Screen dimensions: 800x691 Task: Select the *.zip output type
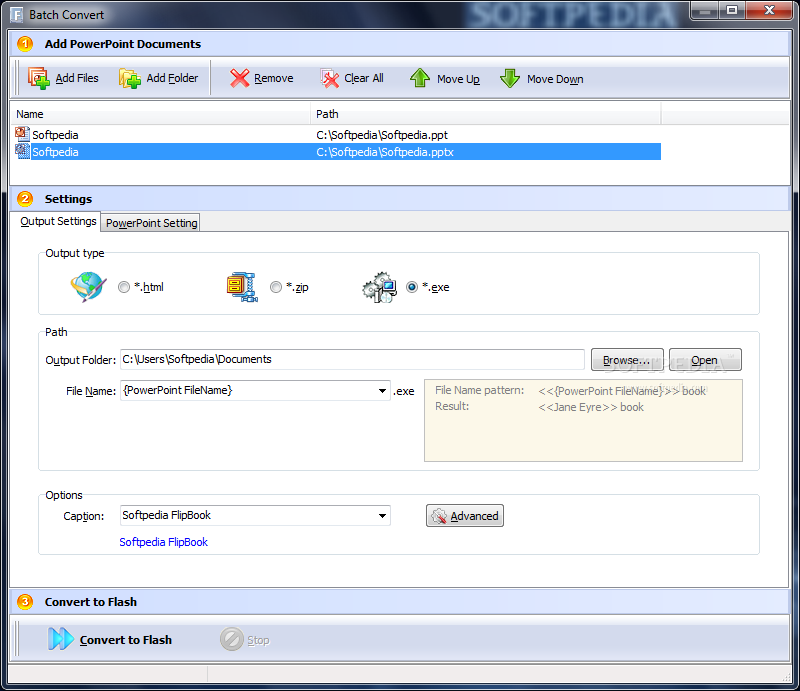pyautogui.click(x=276, y=287)
